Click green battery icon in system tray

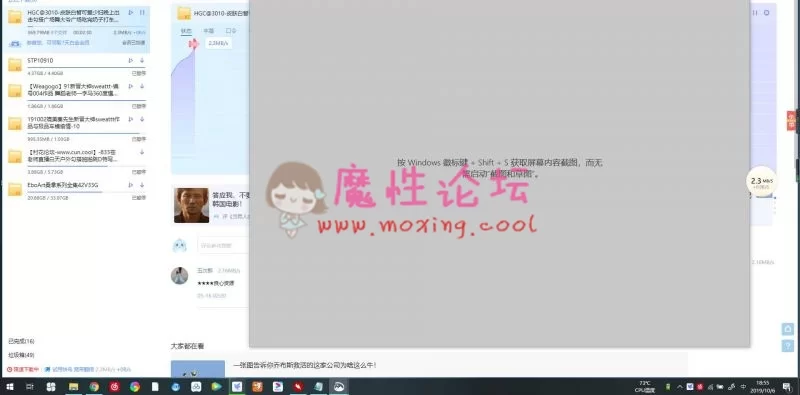[668, 387]
